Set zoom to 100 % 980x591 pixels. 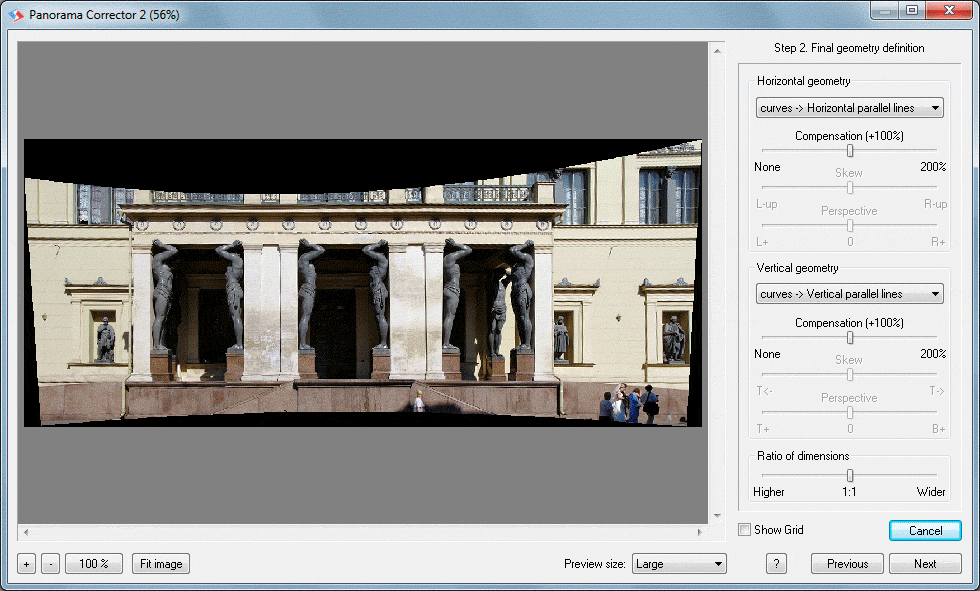click(x=94, y=564)
